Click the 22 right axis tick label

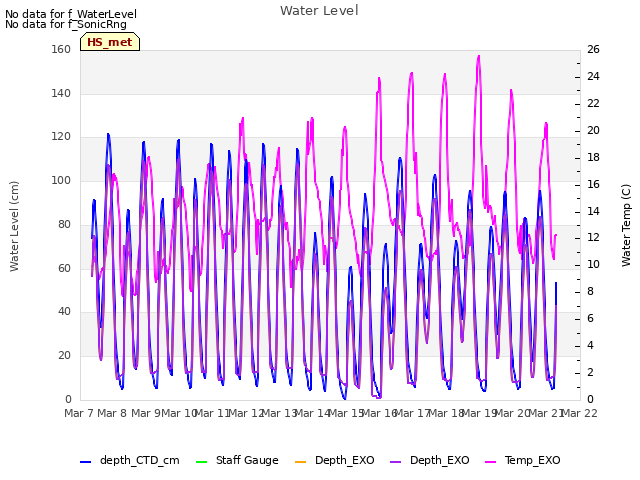click(x=593, y=103)
